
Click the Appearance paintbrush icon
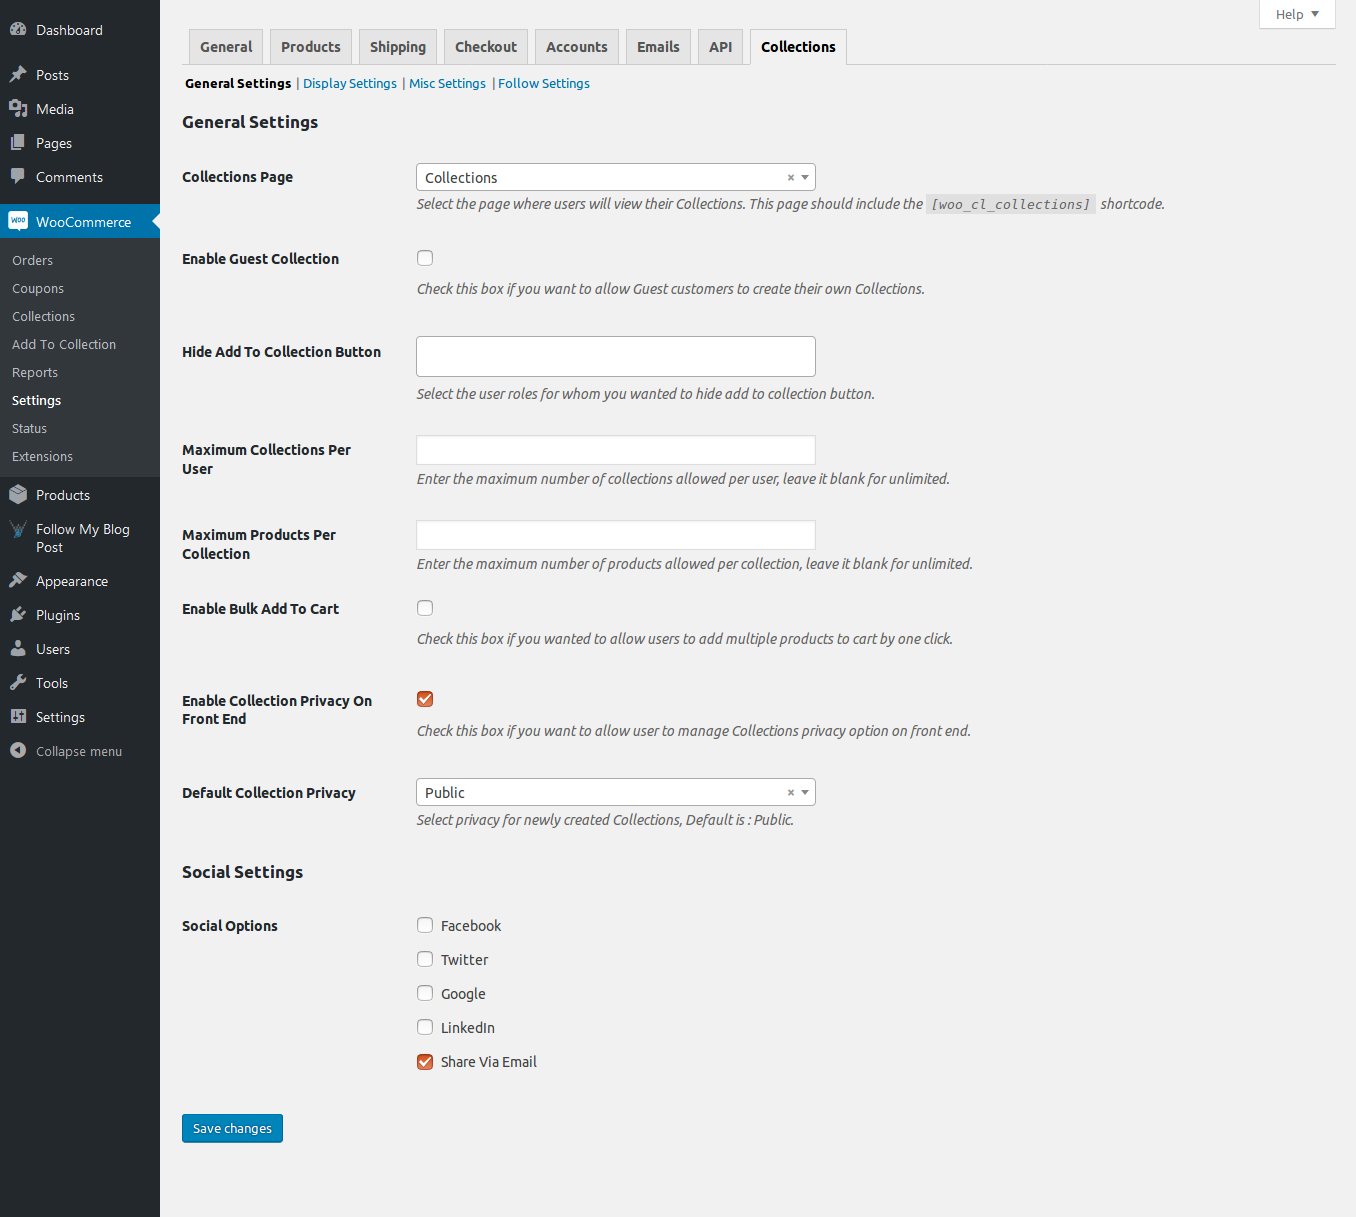(18, 581)
